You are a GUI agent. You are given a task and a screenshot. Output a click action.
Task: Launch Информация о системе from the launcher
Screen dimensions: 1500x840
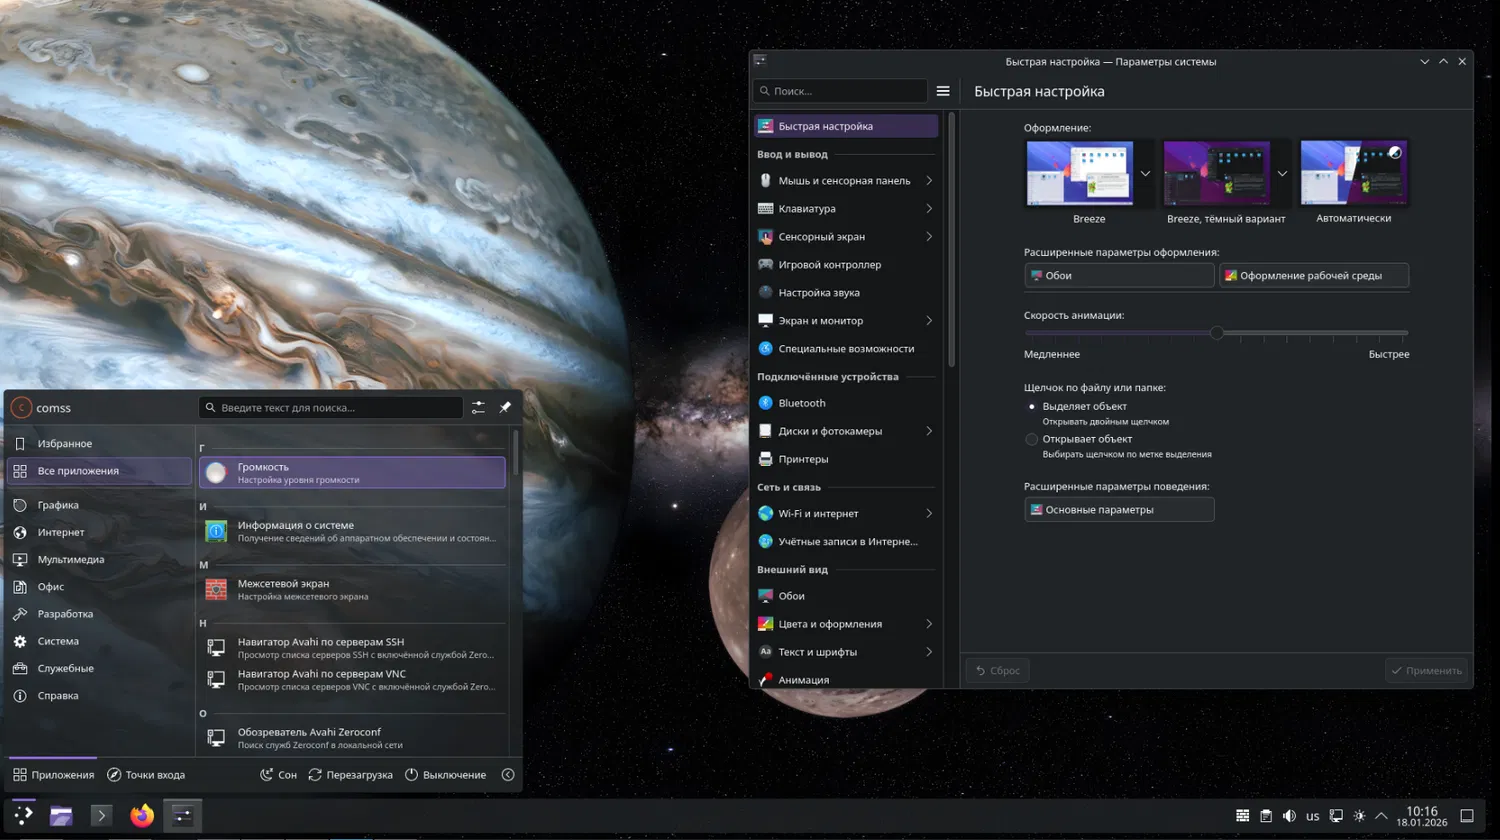point(352,531)
